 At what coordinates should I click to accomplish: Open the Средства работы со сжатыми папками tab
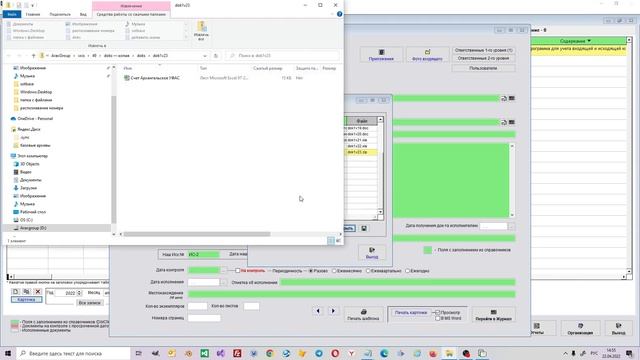131,14
